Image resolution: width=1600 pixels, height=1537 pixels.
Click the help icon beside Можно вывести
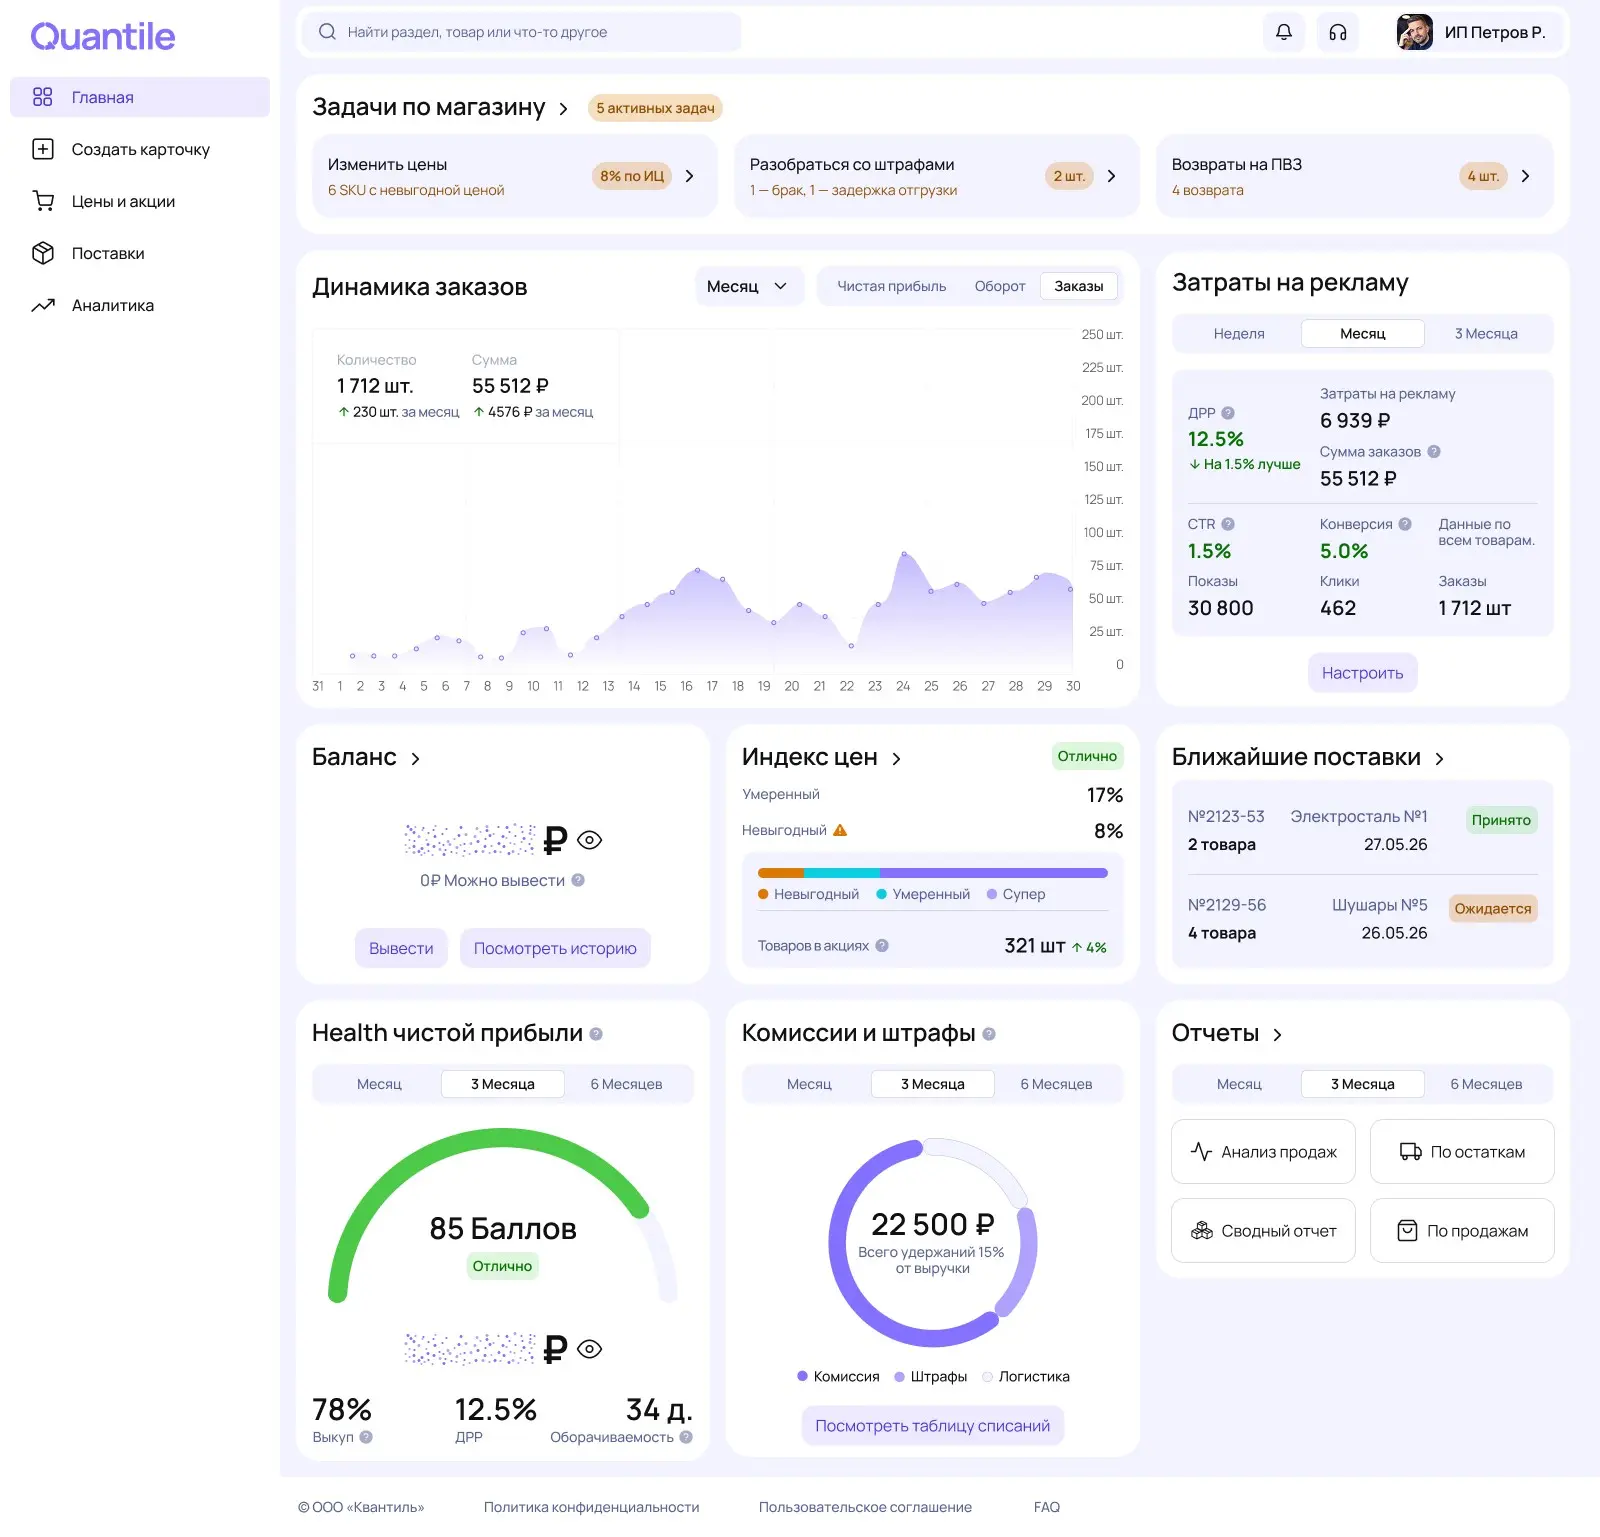click(578, 880)
